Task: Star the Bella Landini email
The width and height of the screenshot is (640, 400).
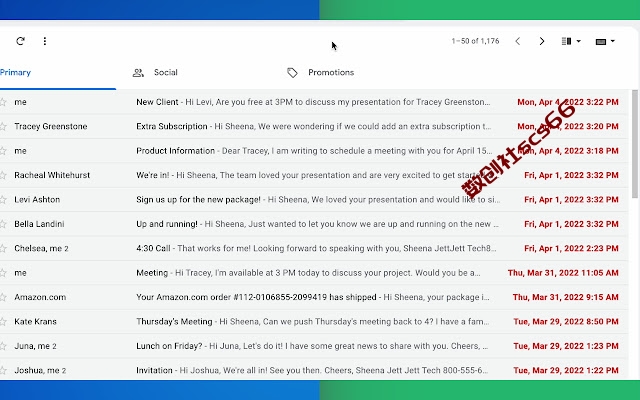Action: point(2,224)
